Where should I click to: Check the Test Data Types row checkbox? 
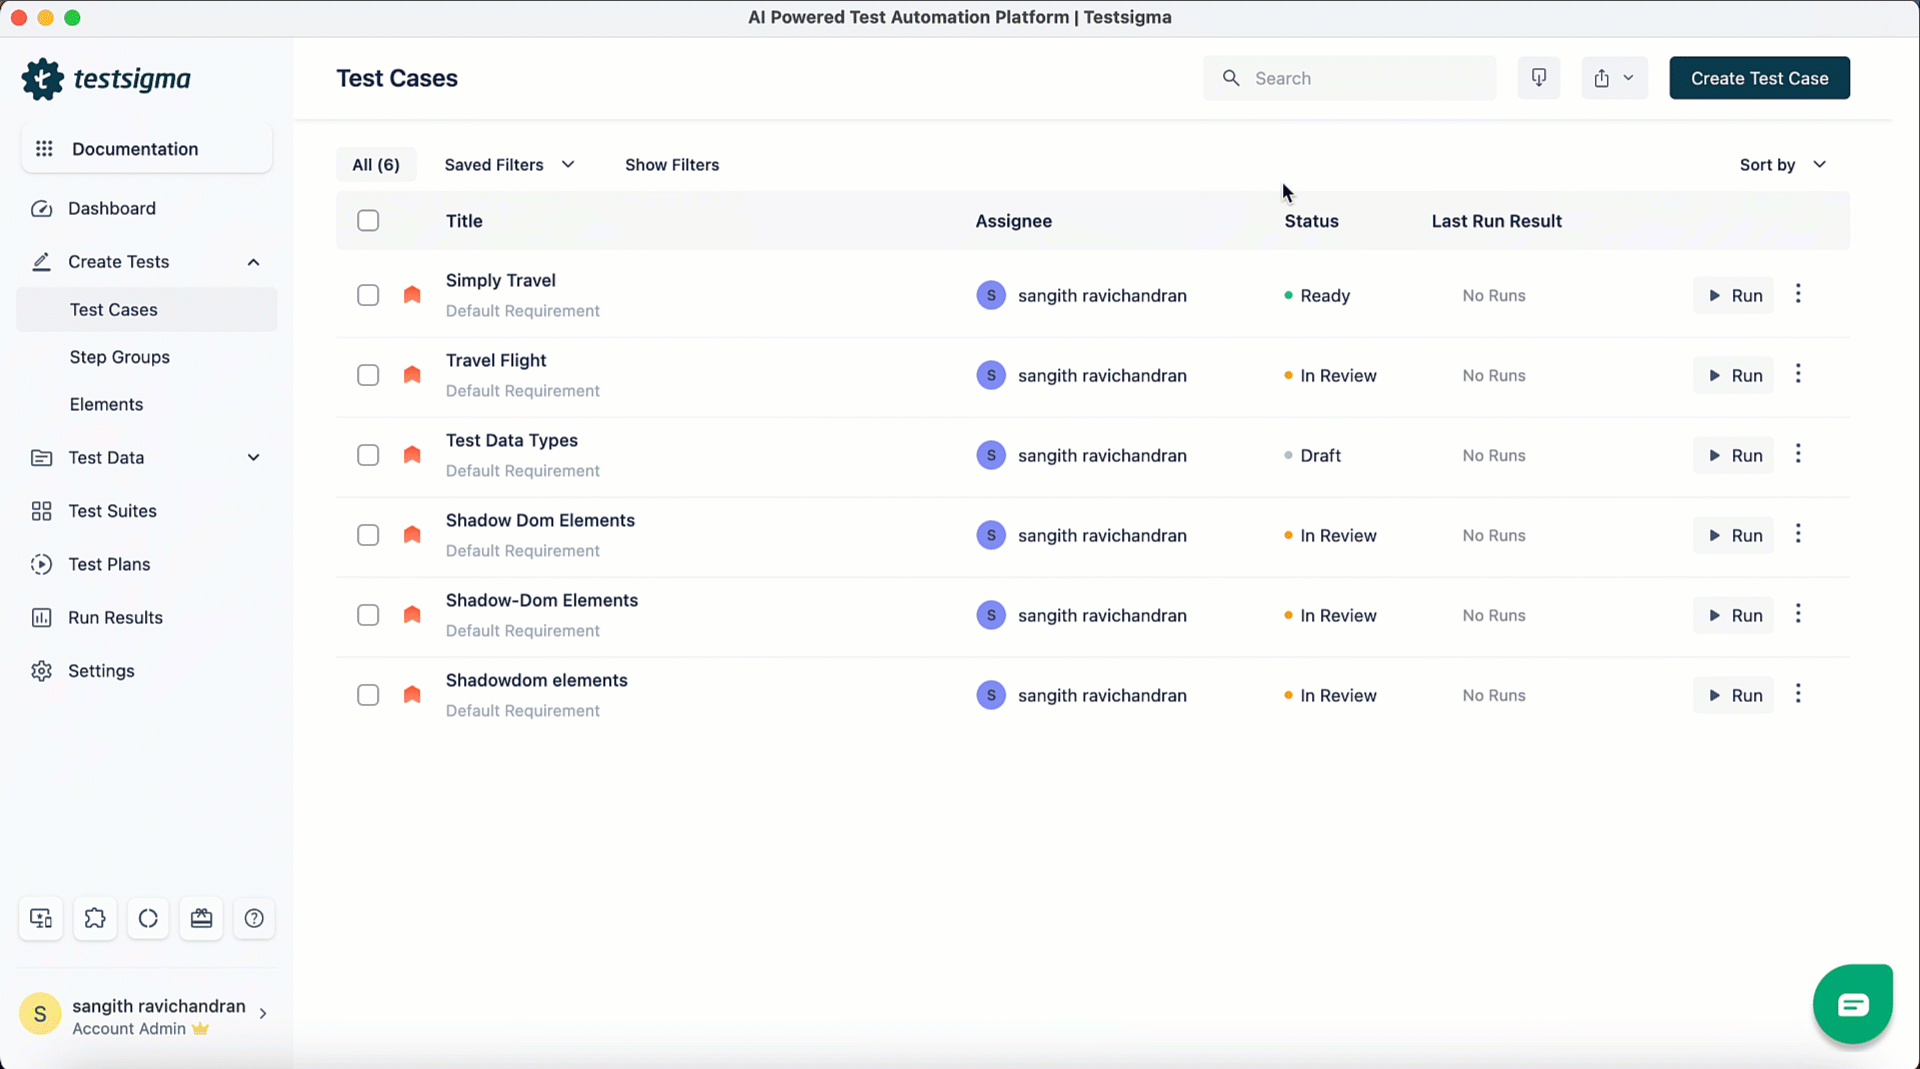(368, 455)
